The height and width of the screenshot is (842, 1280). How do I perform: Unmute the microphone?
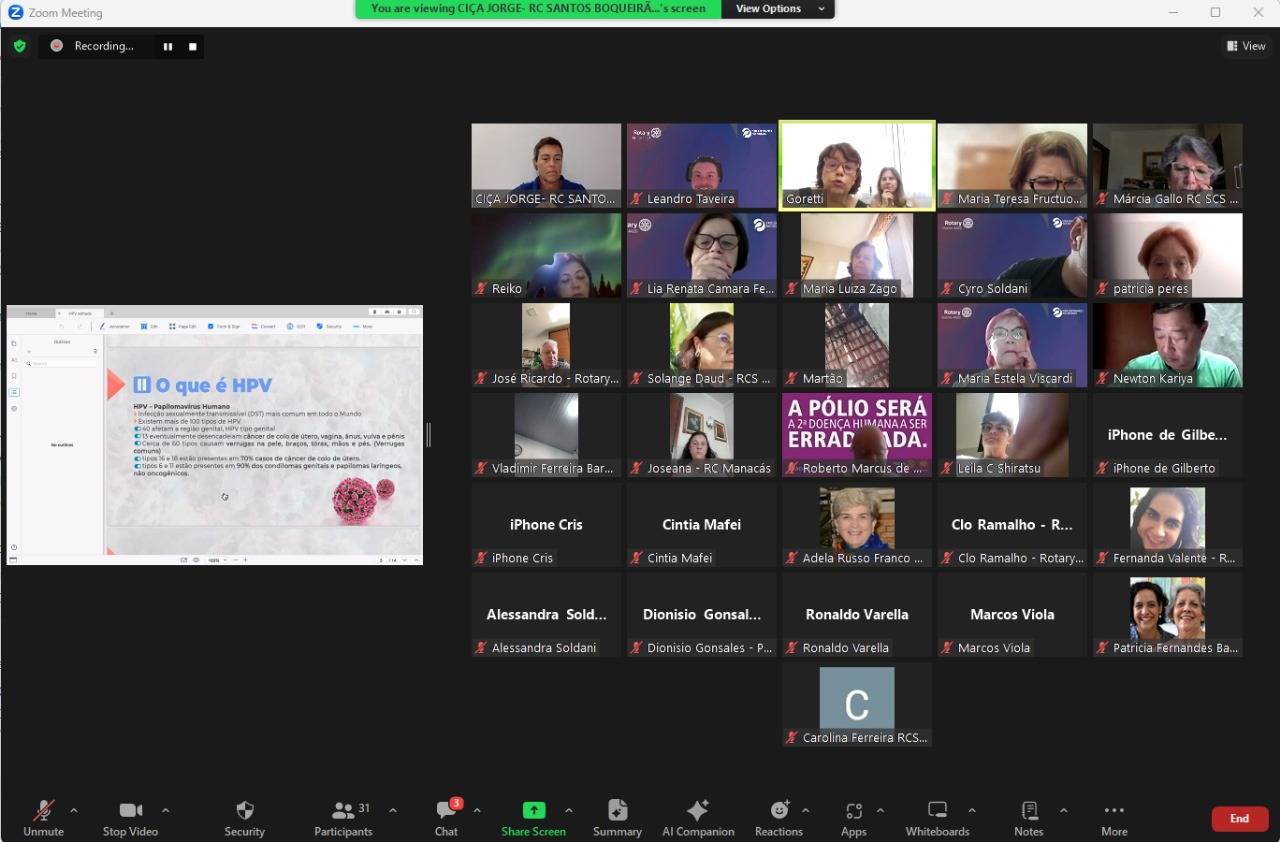pos(43,811)
